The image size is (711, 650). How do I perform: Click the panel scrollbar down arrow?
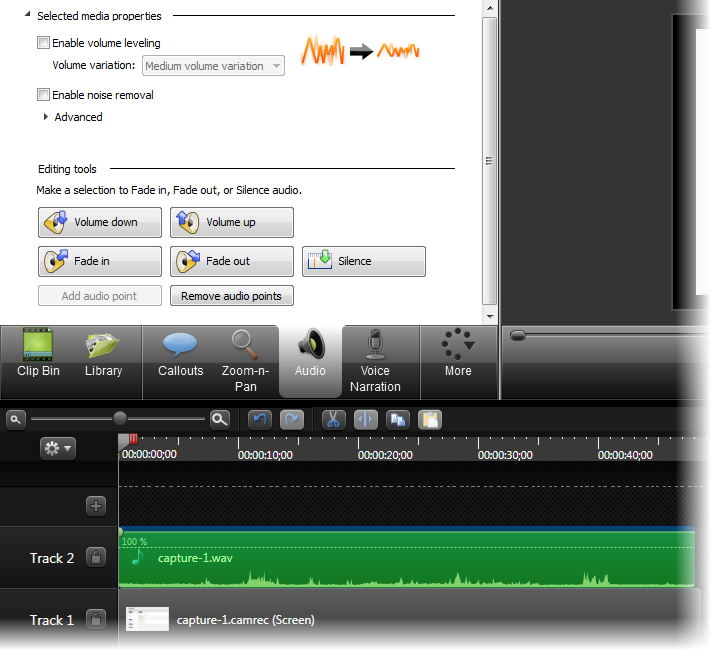pyautogui.click(x=490, y=317)
